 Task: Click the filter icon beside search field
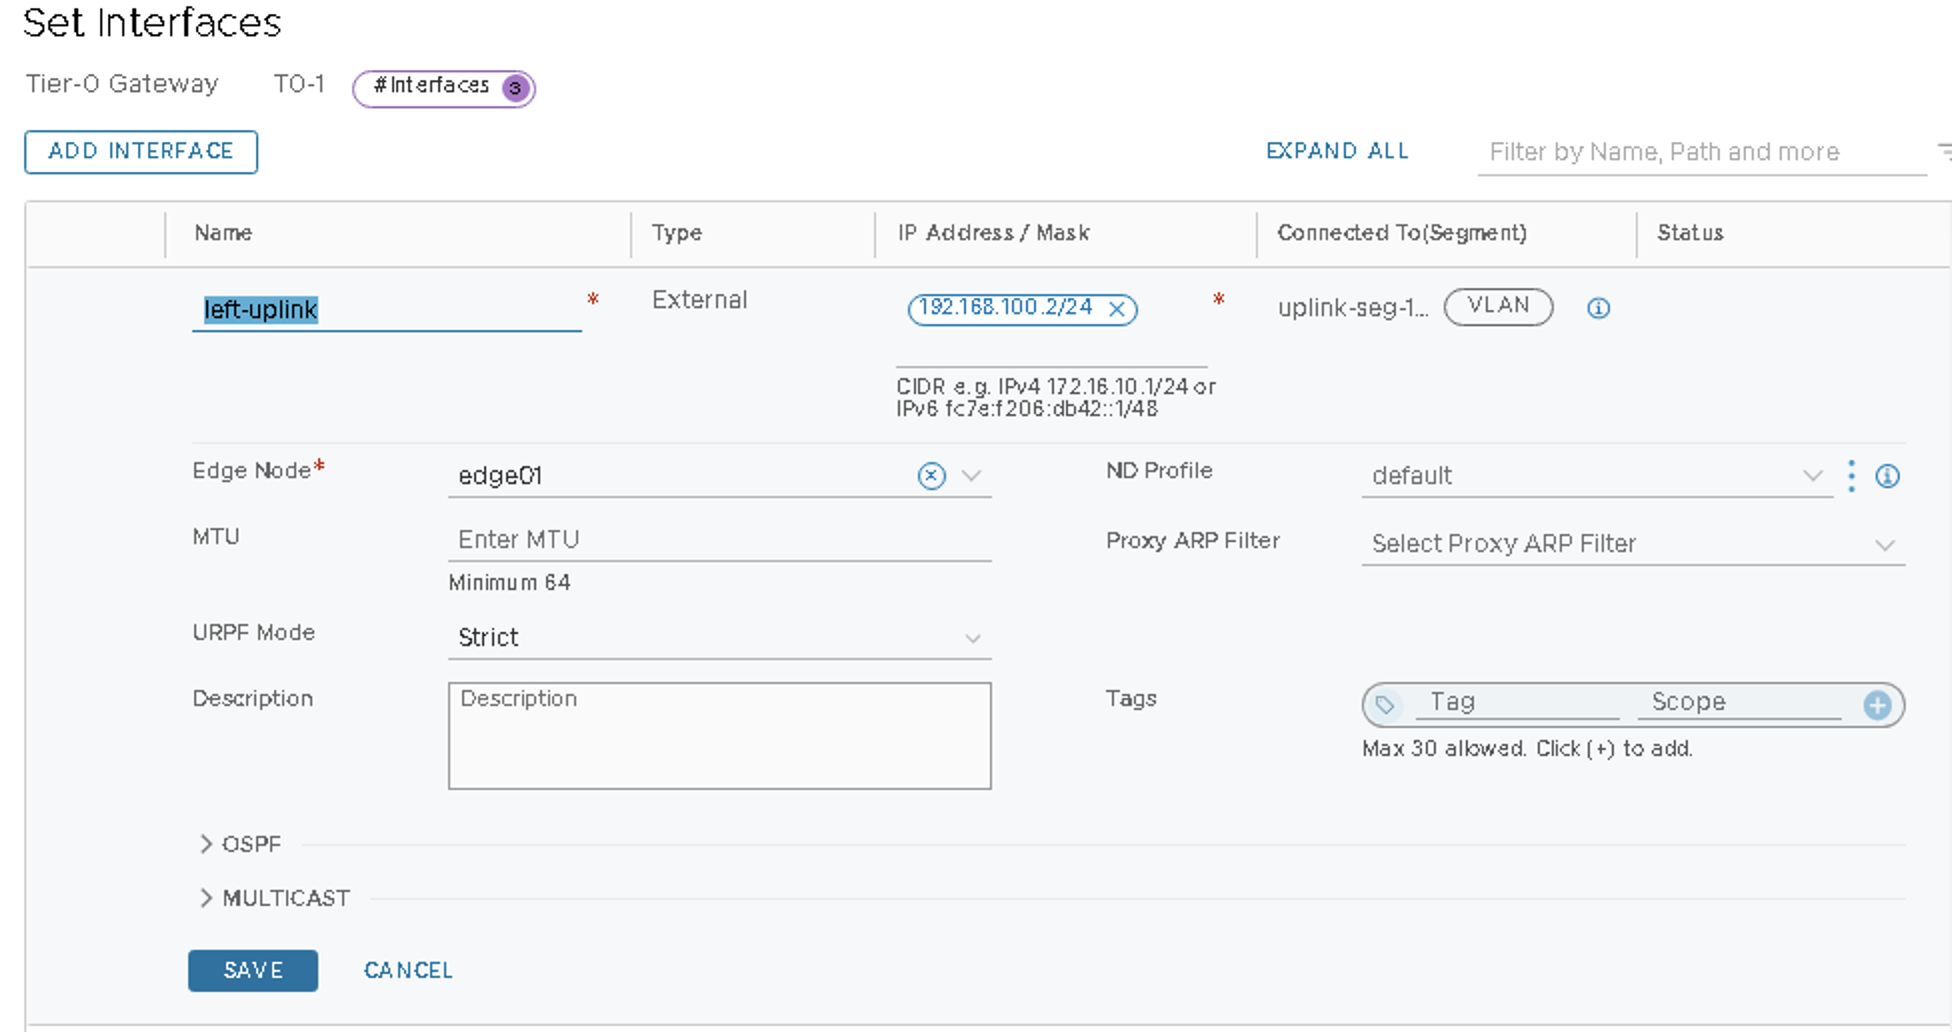(x=1944, y=151)
